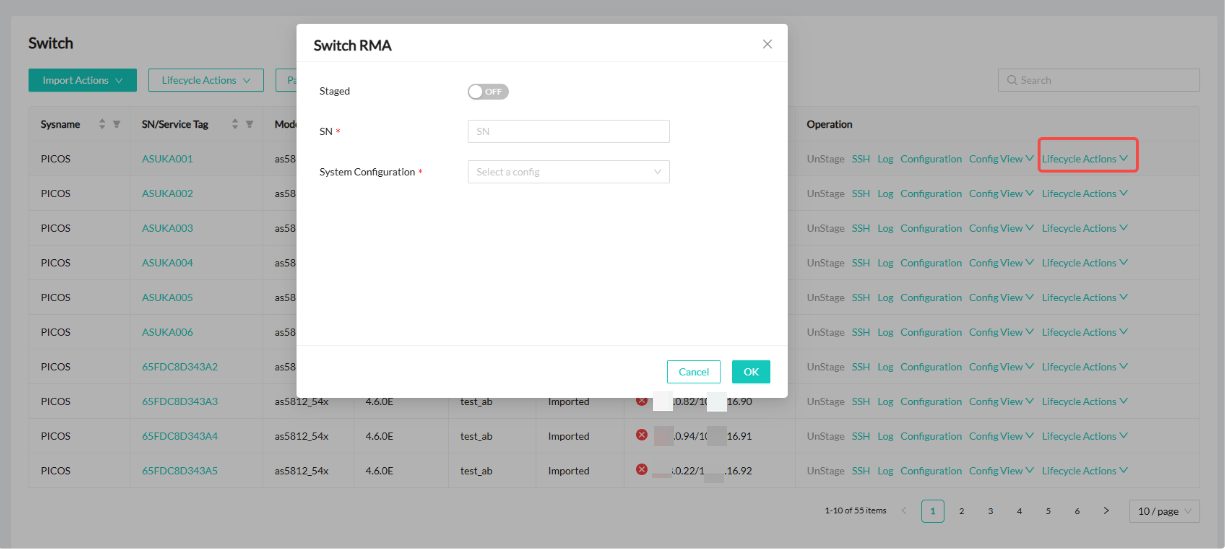The height and width of the screenshot is (549, 1225).
Task: Click the search magnifier icon
Action: coord(1012,81)
